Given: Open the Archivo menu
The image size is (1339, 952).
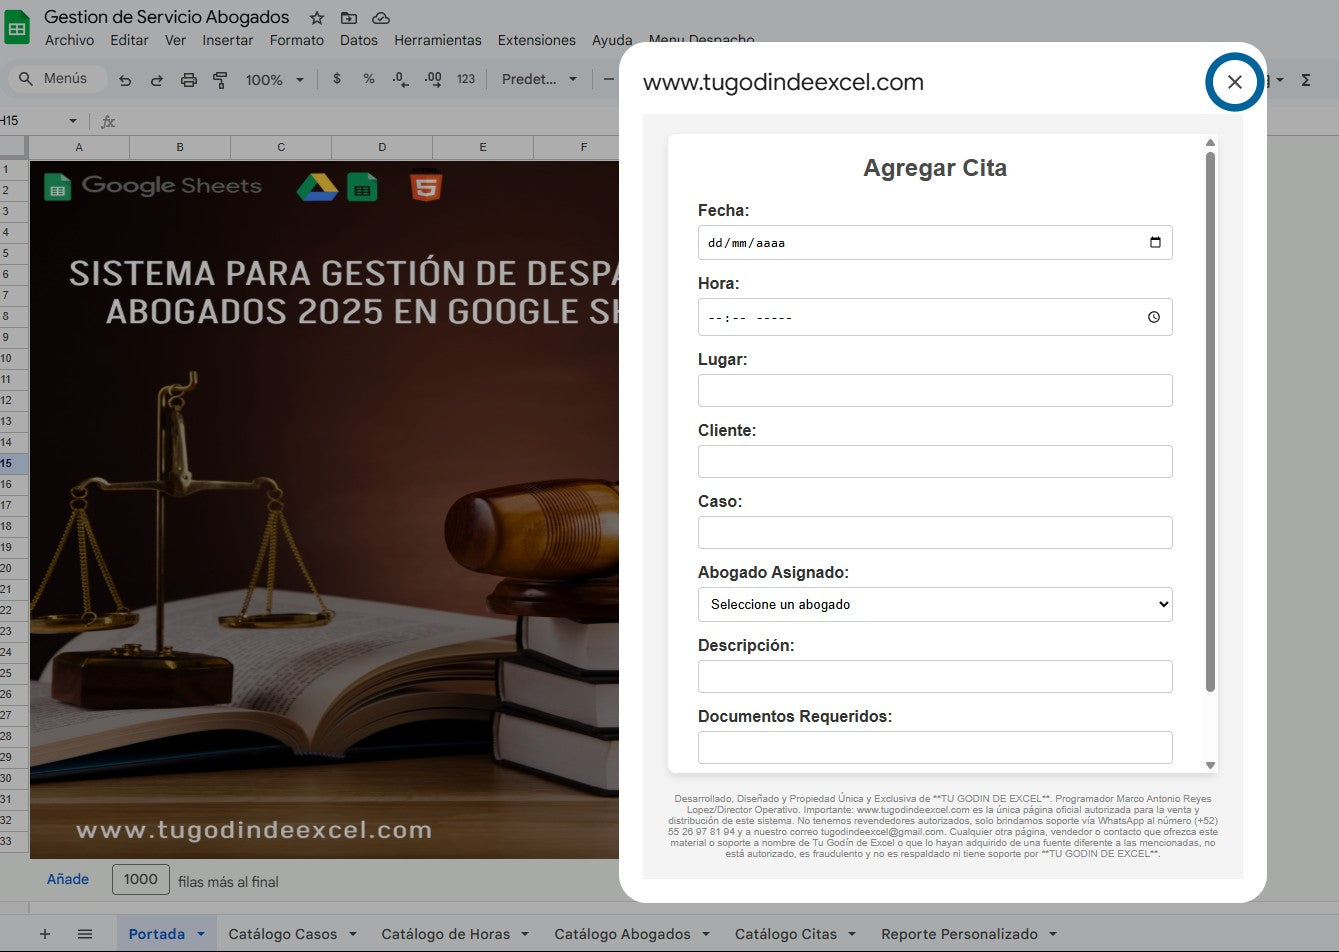Looking at the screenshot, I should click(69, 40).
